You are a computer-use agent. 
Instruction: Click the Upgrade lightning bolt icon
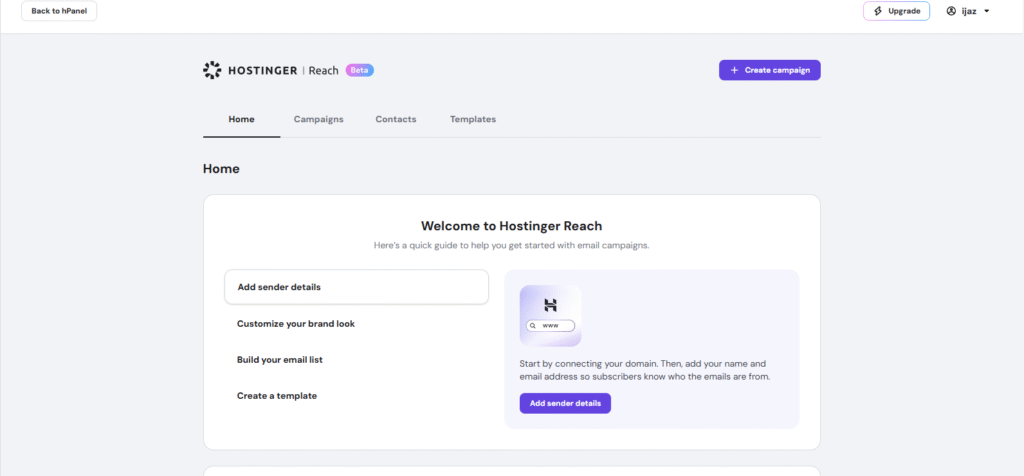[878, 11]
